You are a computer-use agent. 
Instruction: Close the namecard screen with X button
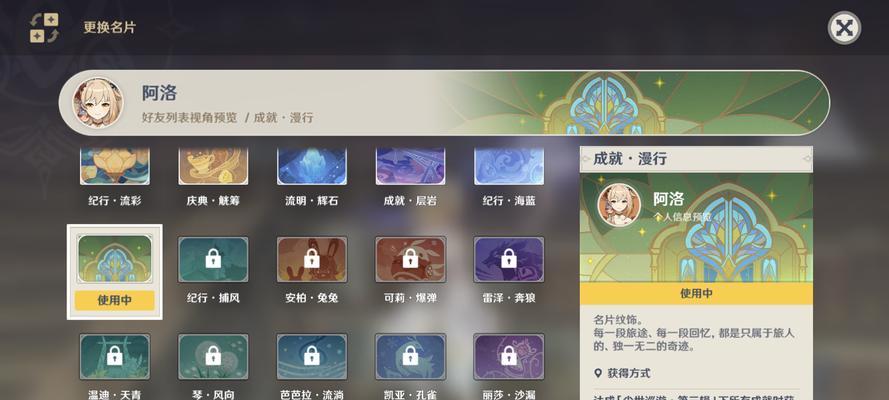(x=844, y=28)
